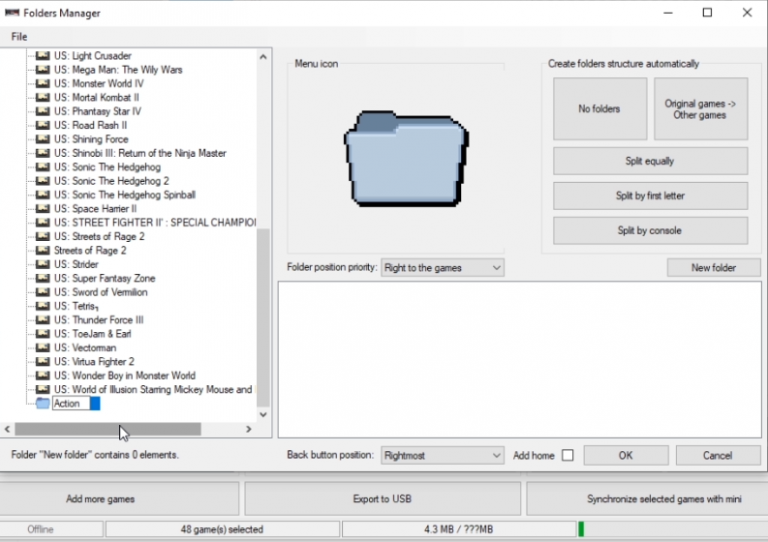768x542 pixels.
Task: Click the horizontal scrollbar thumb in tree
Action: coord(108,429)
